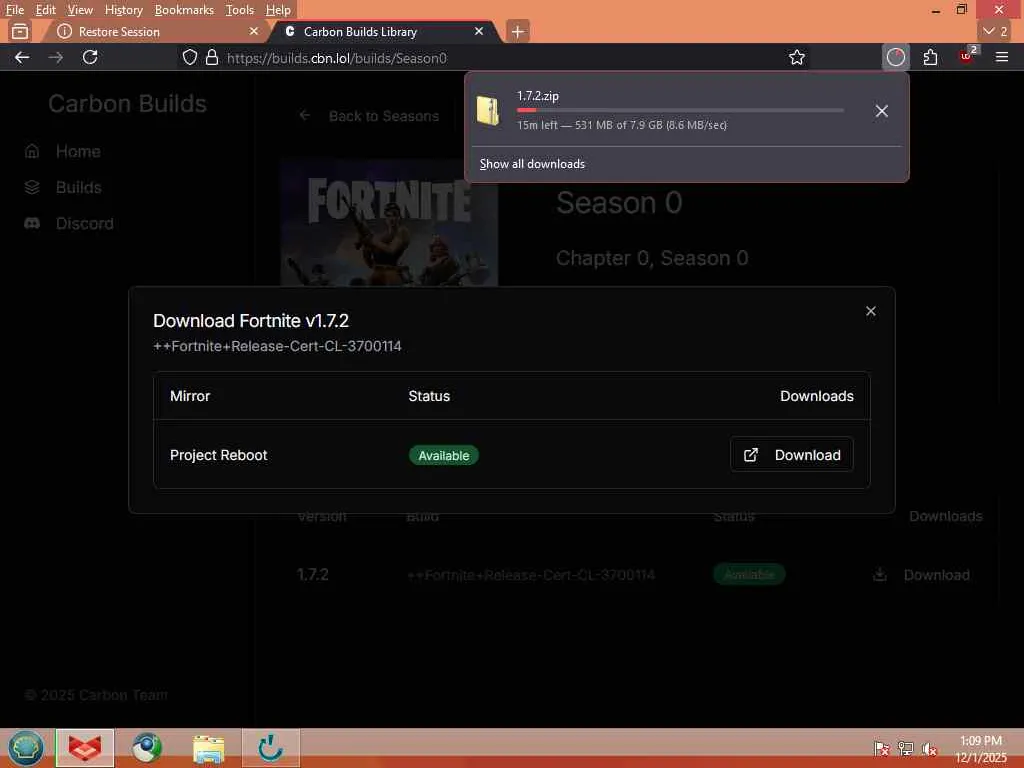Image resolution: width=1024 pixels, height=768 pixels.
Task: Click the Project Reboot Download button
Action: [x=792, y=455]
